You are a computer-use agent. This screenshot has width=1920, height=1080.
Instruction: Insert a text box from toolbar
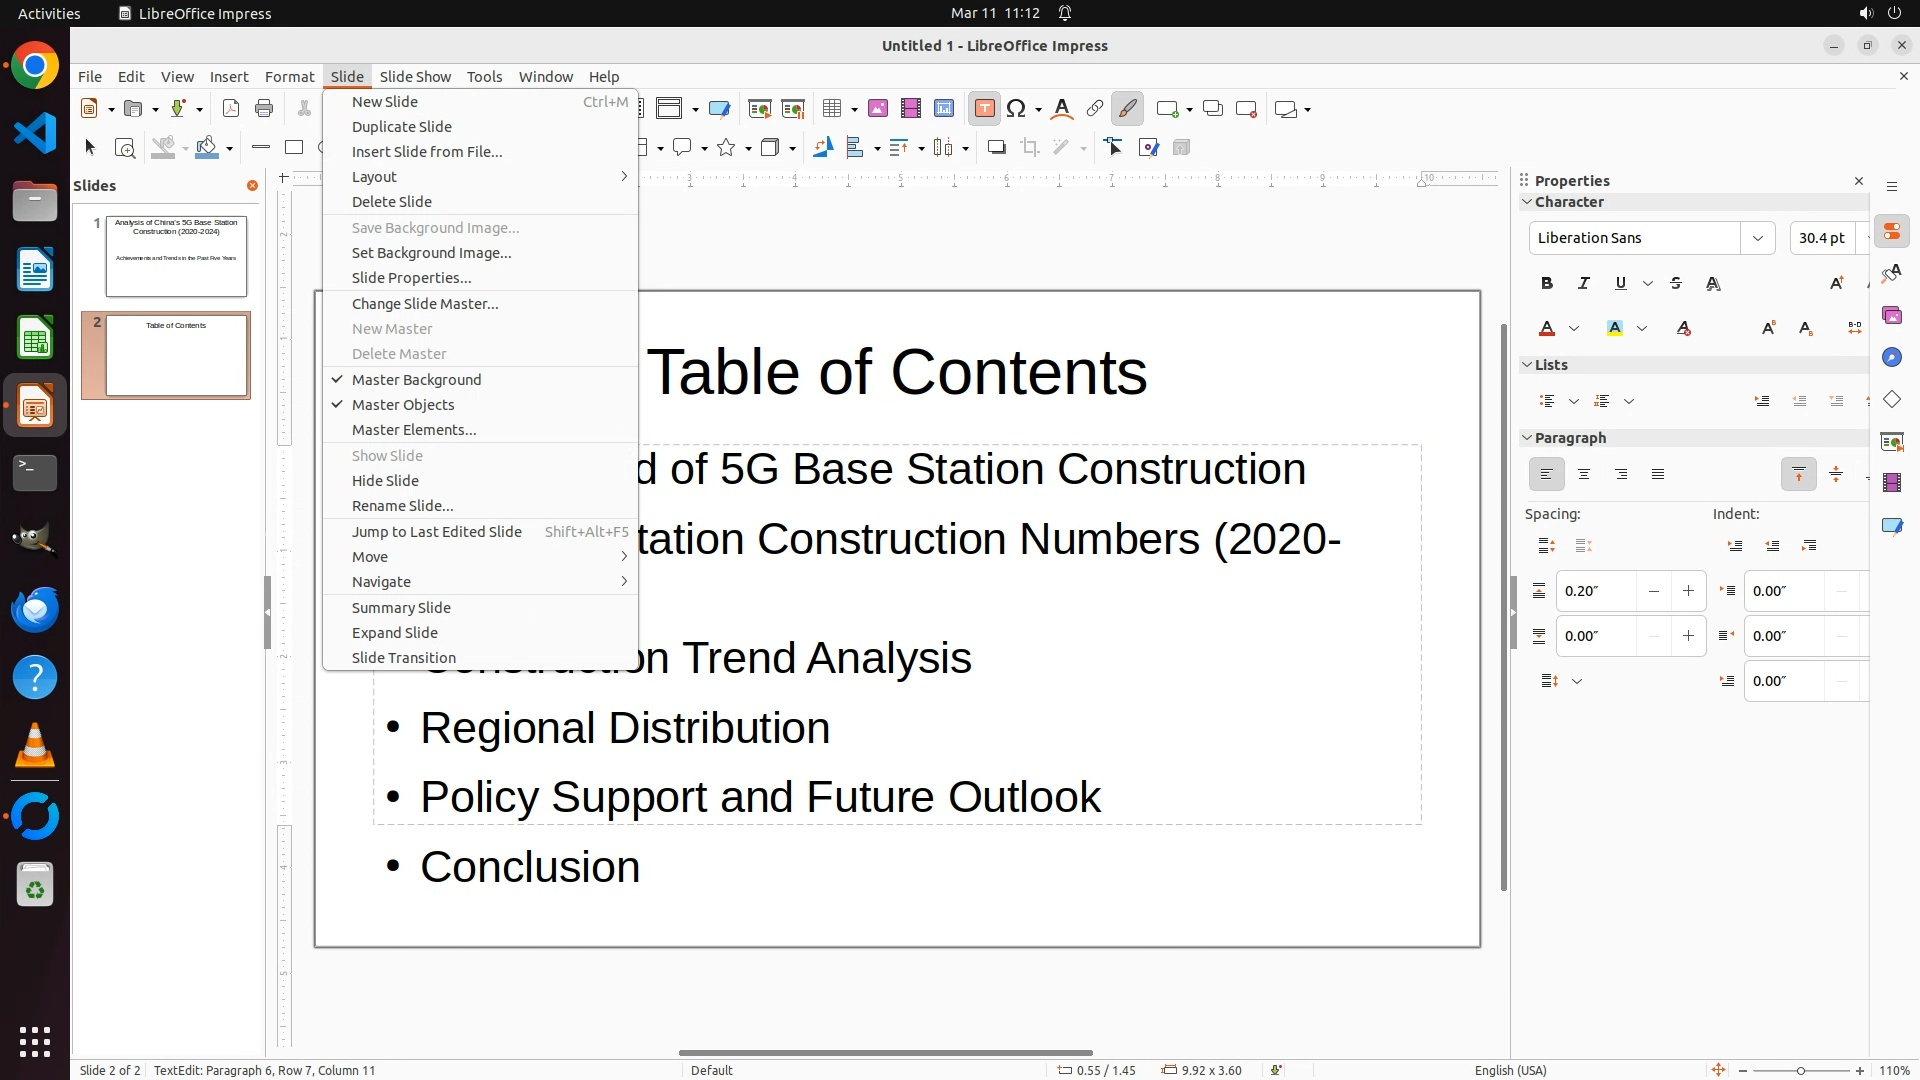point(984,109)
